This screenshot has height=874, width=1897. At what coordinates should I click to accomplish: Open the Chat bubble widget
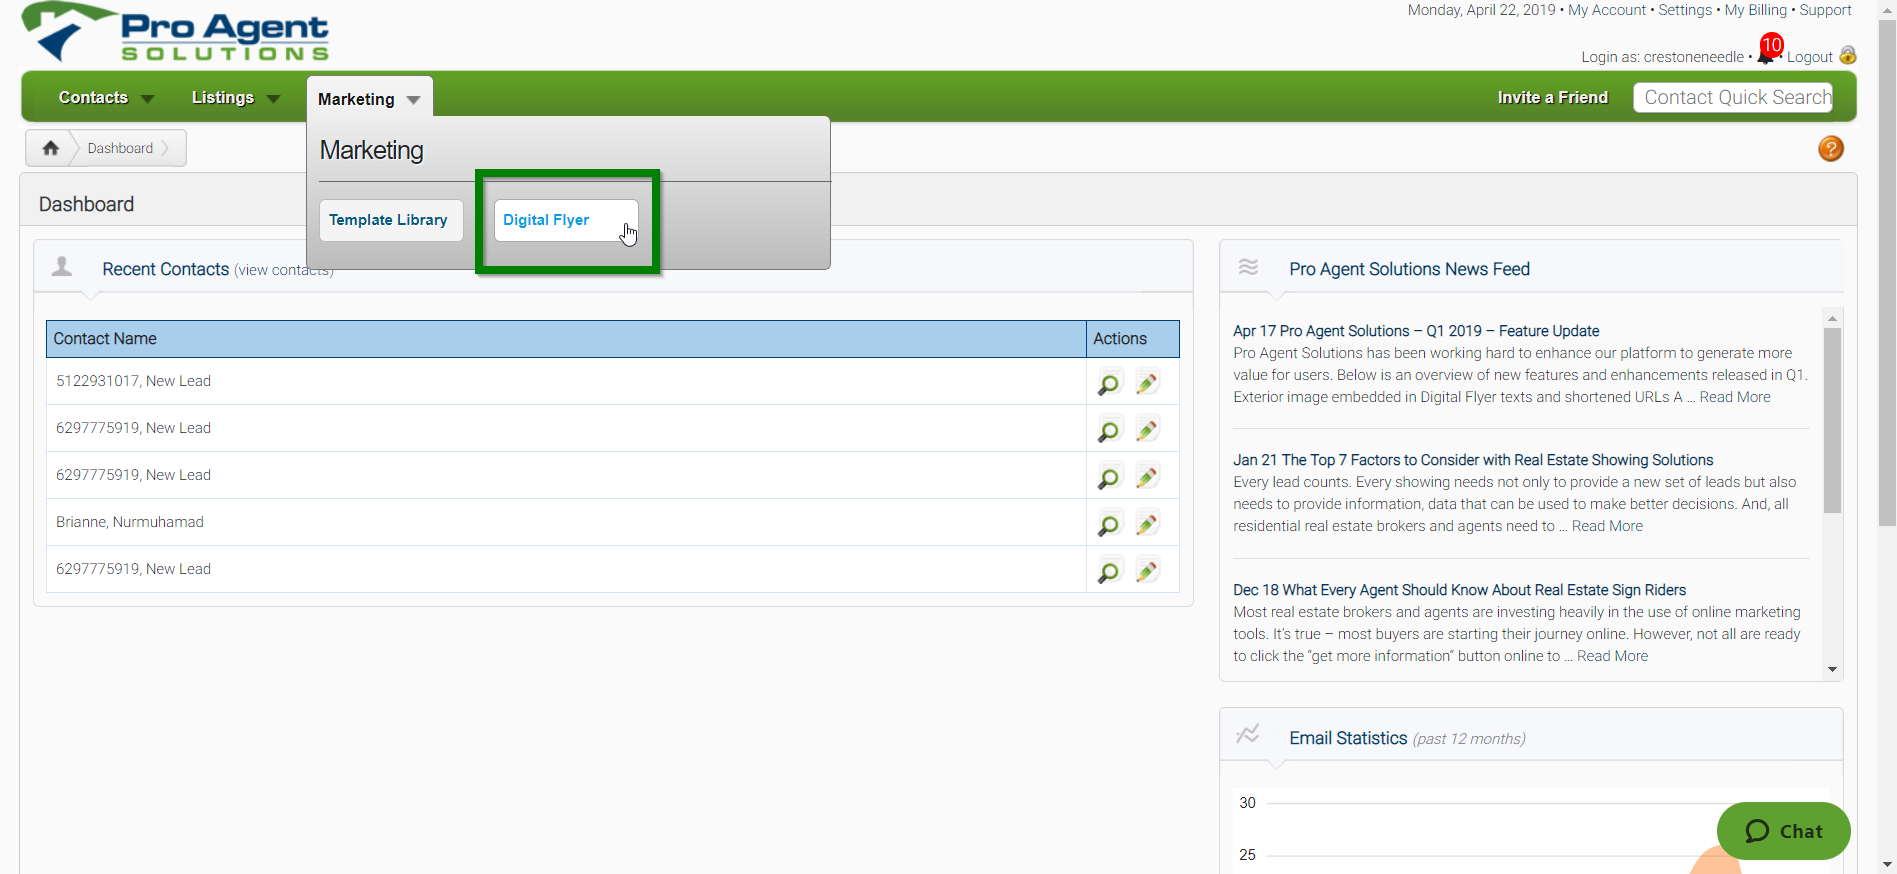pyautogui.click(x=1783, y=831)
